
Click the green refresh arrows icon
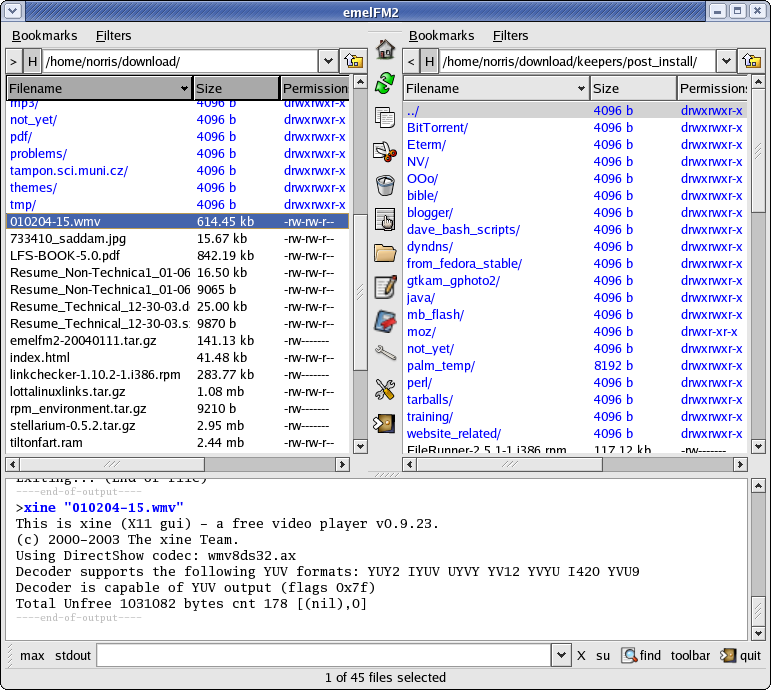tap(385, 83)
